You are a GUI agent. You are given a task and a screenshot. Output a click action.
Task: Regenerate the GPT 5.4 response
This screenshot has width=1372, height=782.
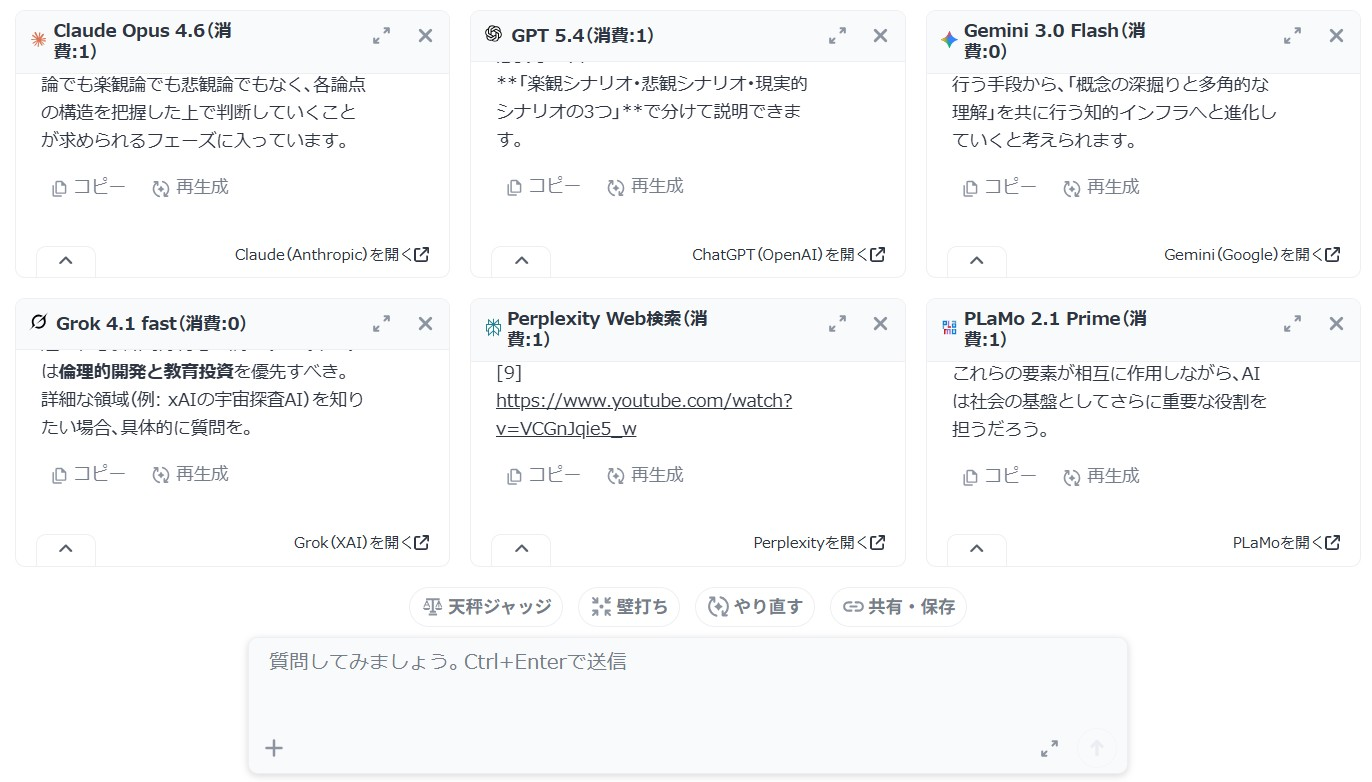645,186
